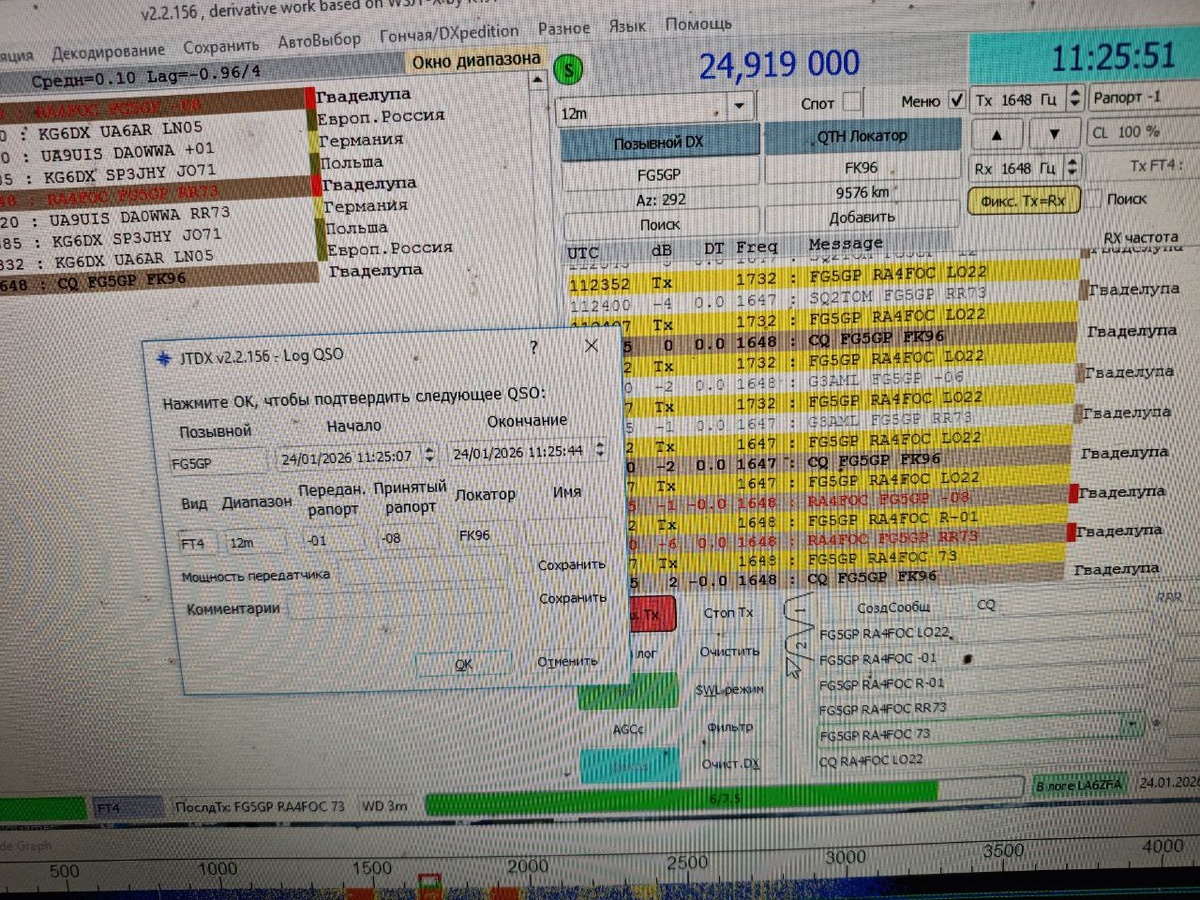The width and height of the screenshot is (1200, 900).
Task: Open the Декодирование menu
Action: pos(108,50)
